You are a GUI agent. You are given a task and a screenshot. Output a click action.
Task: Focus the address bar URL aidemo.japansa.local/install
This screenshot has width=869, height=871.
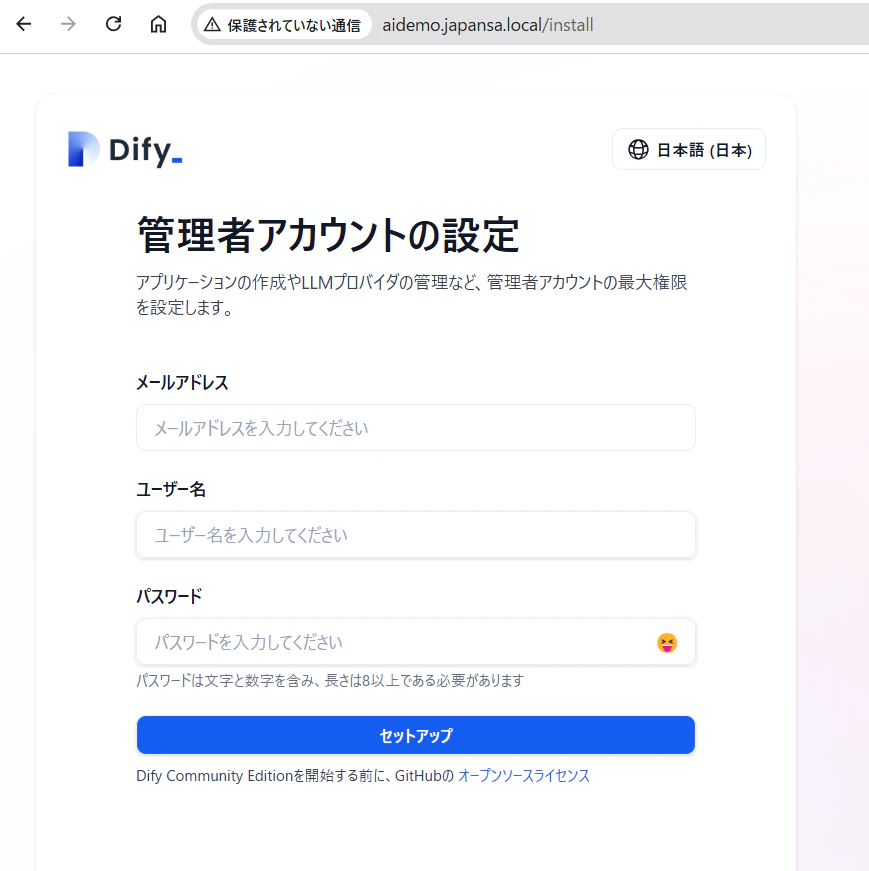coord(487,24)
